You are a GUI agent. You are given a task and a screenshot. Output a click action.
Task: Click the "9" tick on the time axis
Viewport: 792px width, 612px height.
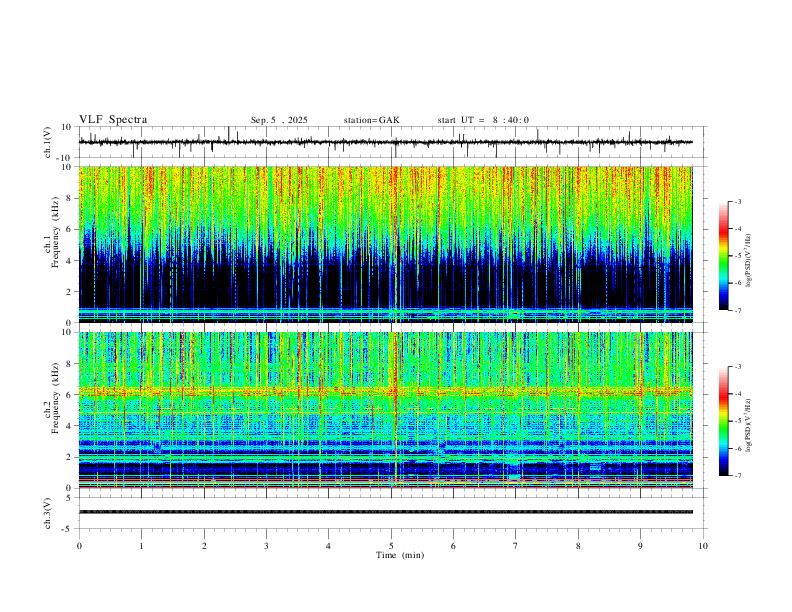640,546
